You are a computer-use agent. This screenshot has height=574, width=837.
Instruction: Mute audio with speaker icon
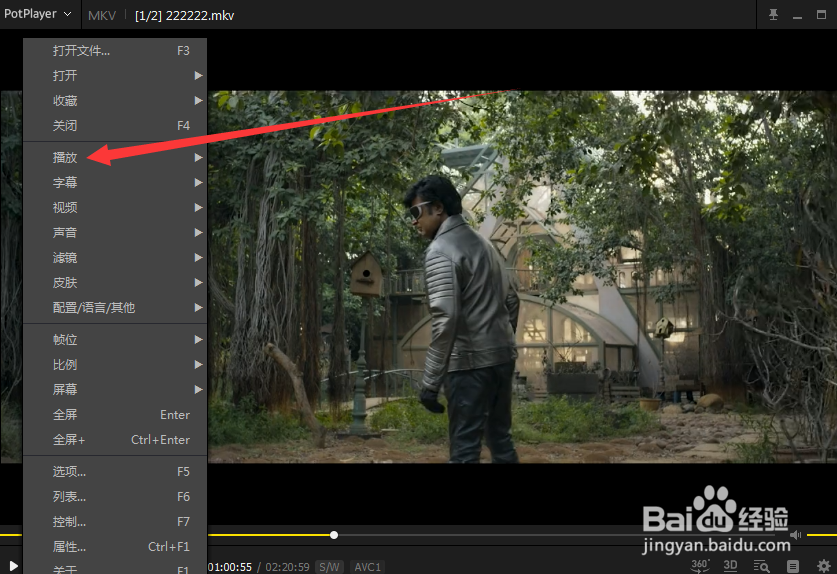click(796, 534)
